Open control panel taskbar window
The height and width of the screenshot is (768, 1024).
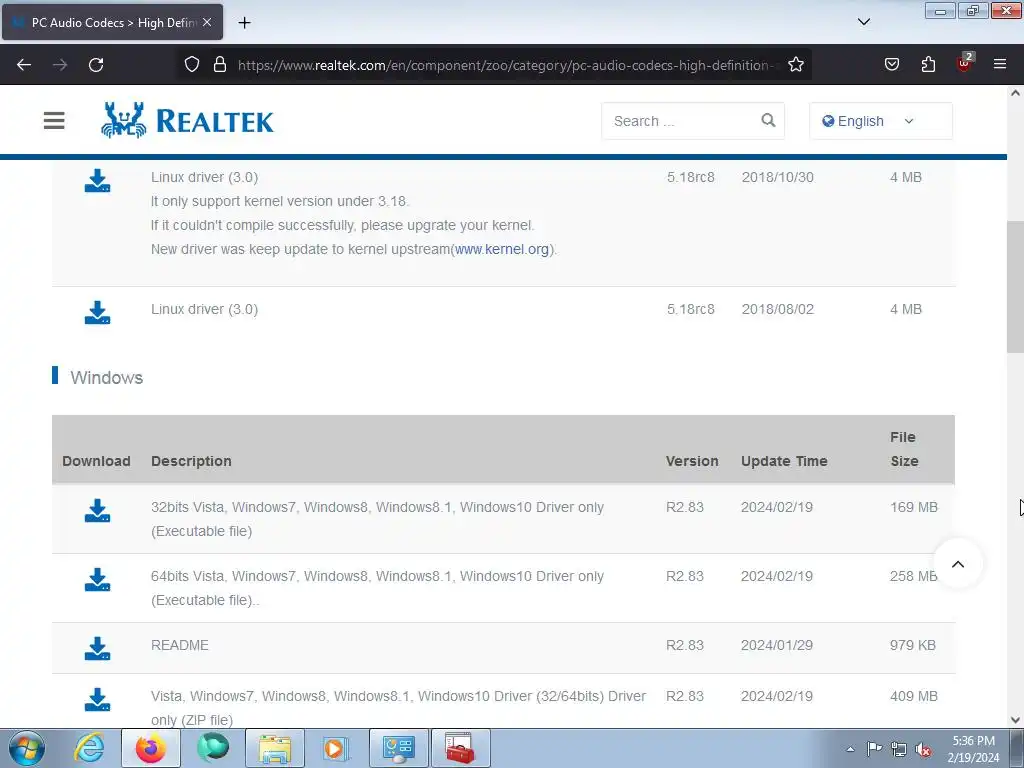coord(398,748)
